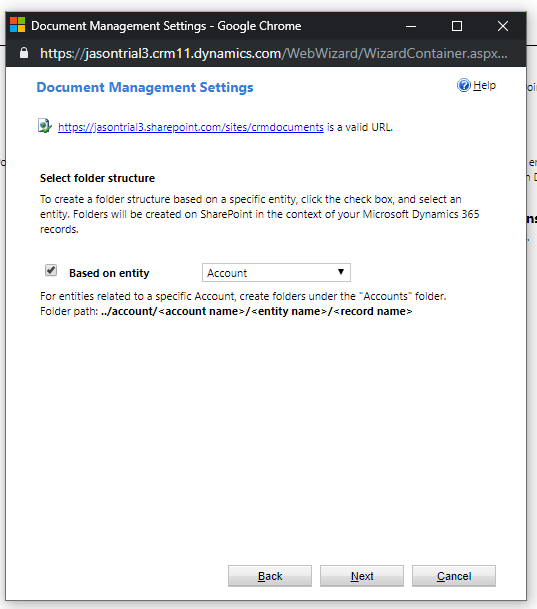Viewport: 537px width, 609px height.
Task: Click the Help link
Action: pos(484,85)
